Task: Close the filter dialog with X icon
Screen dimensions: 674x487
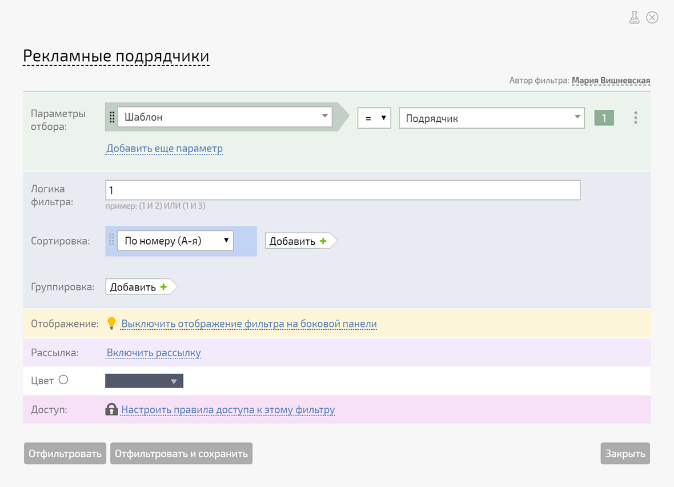Action: [x=652, y=17]
